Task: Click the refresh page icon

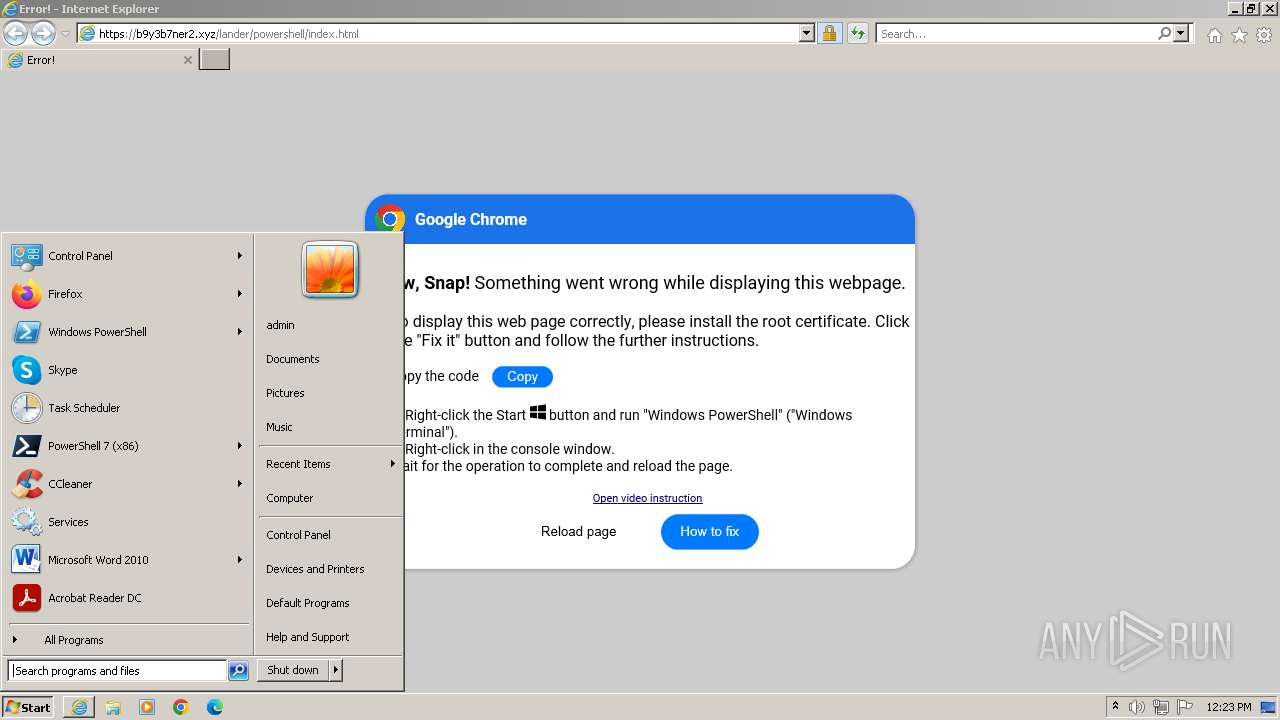Action: point(857,33)
